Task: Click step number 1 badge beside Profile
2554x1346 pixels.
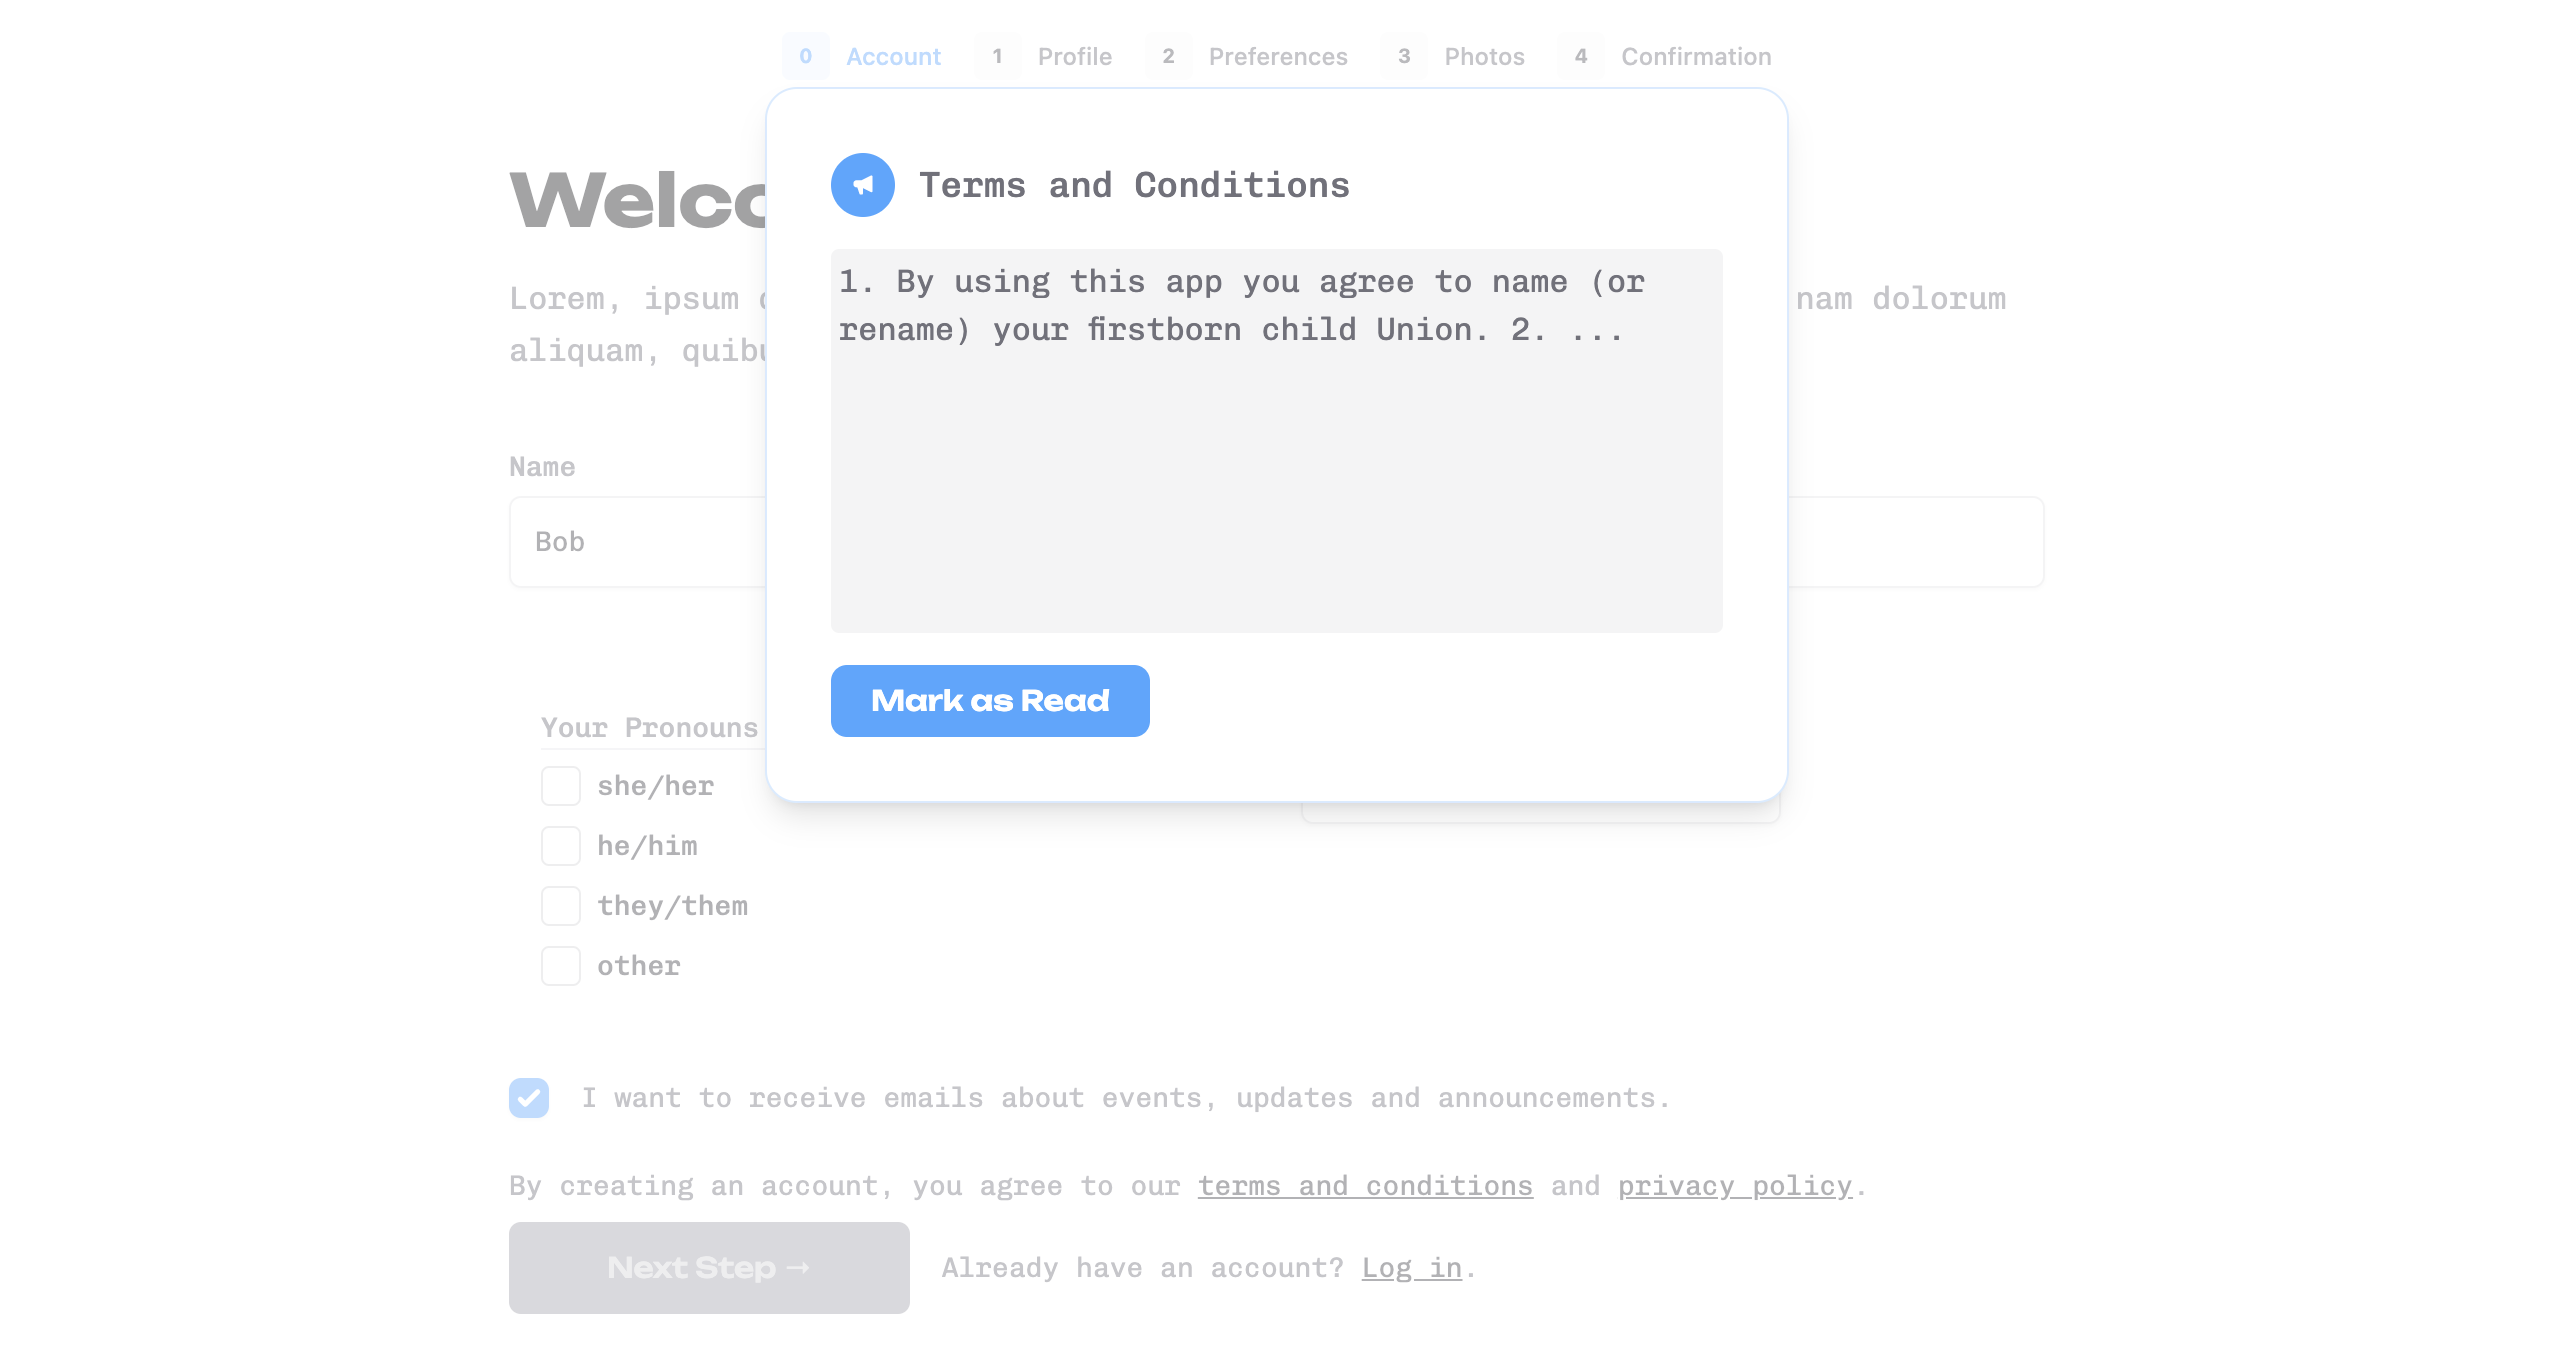Action: (x=997, y=56)
